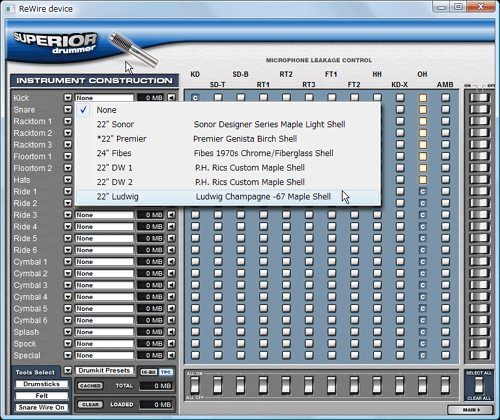The height and width of the screenshot is (420, 500).
Task: Audition Cymbal 3 using its speaker icon
Action: (171, 285)
